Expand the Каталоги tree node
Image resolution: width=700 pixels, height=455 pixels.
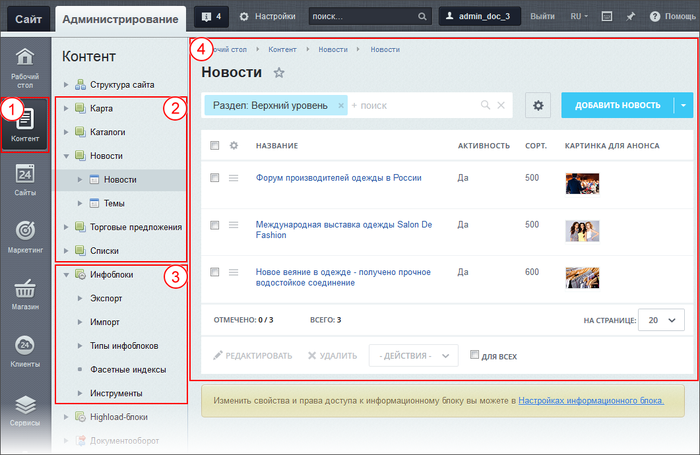[66, 132]
